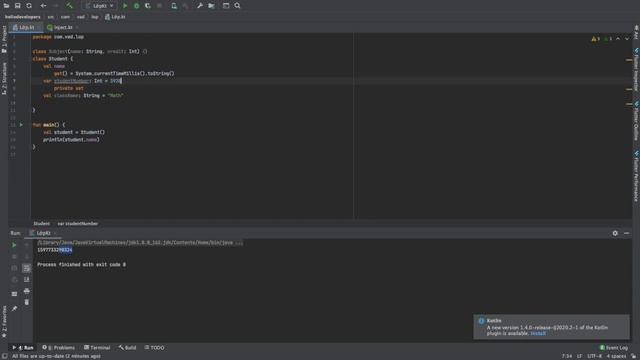
Task: Open the Run tool window bottom tab
Action: point(23,348)
